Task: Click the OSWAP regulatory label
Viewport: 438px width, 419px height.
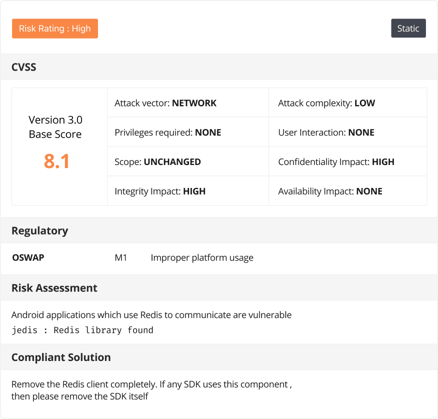Action: point(28,258)
